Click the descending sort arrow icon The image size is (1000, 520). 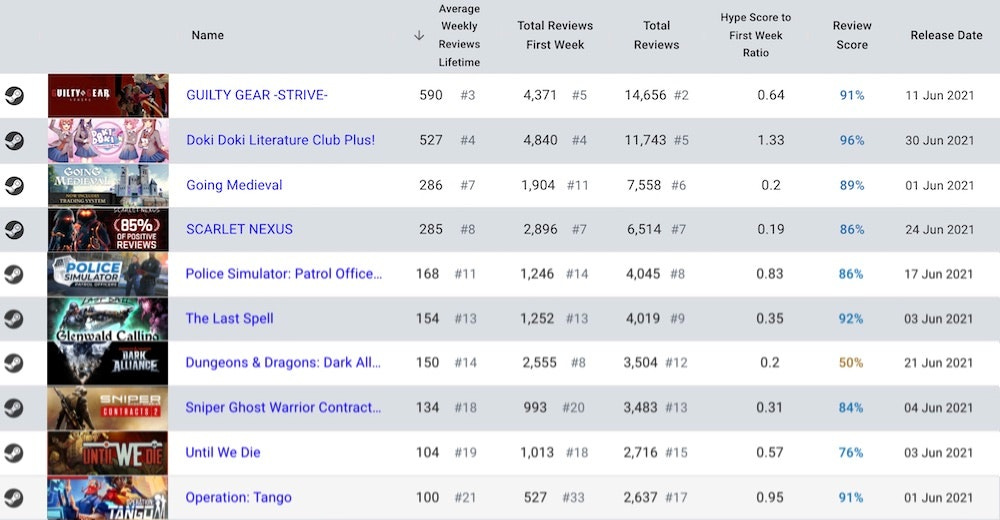click(419, 35)
